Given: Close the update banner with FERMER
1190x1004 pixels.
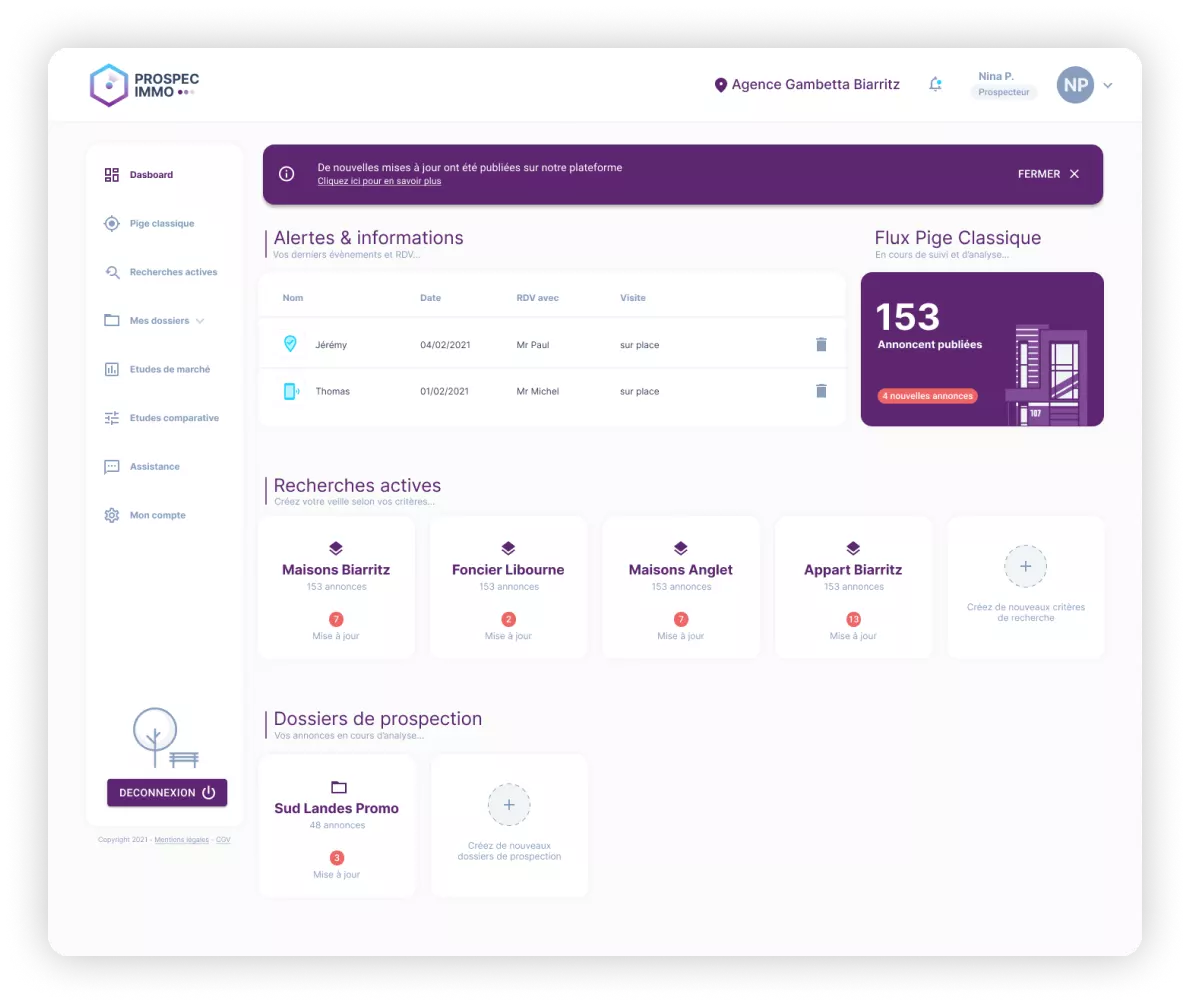Looking at the screenshot, I should point(1048,174).
